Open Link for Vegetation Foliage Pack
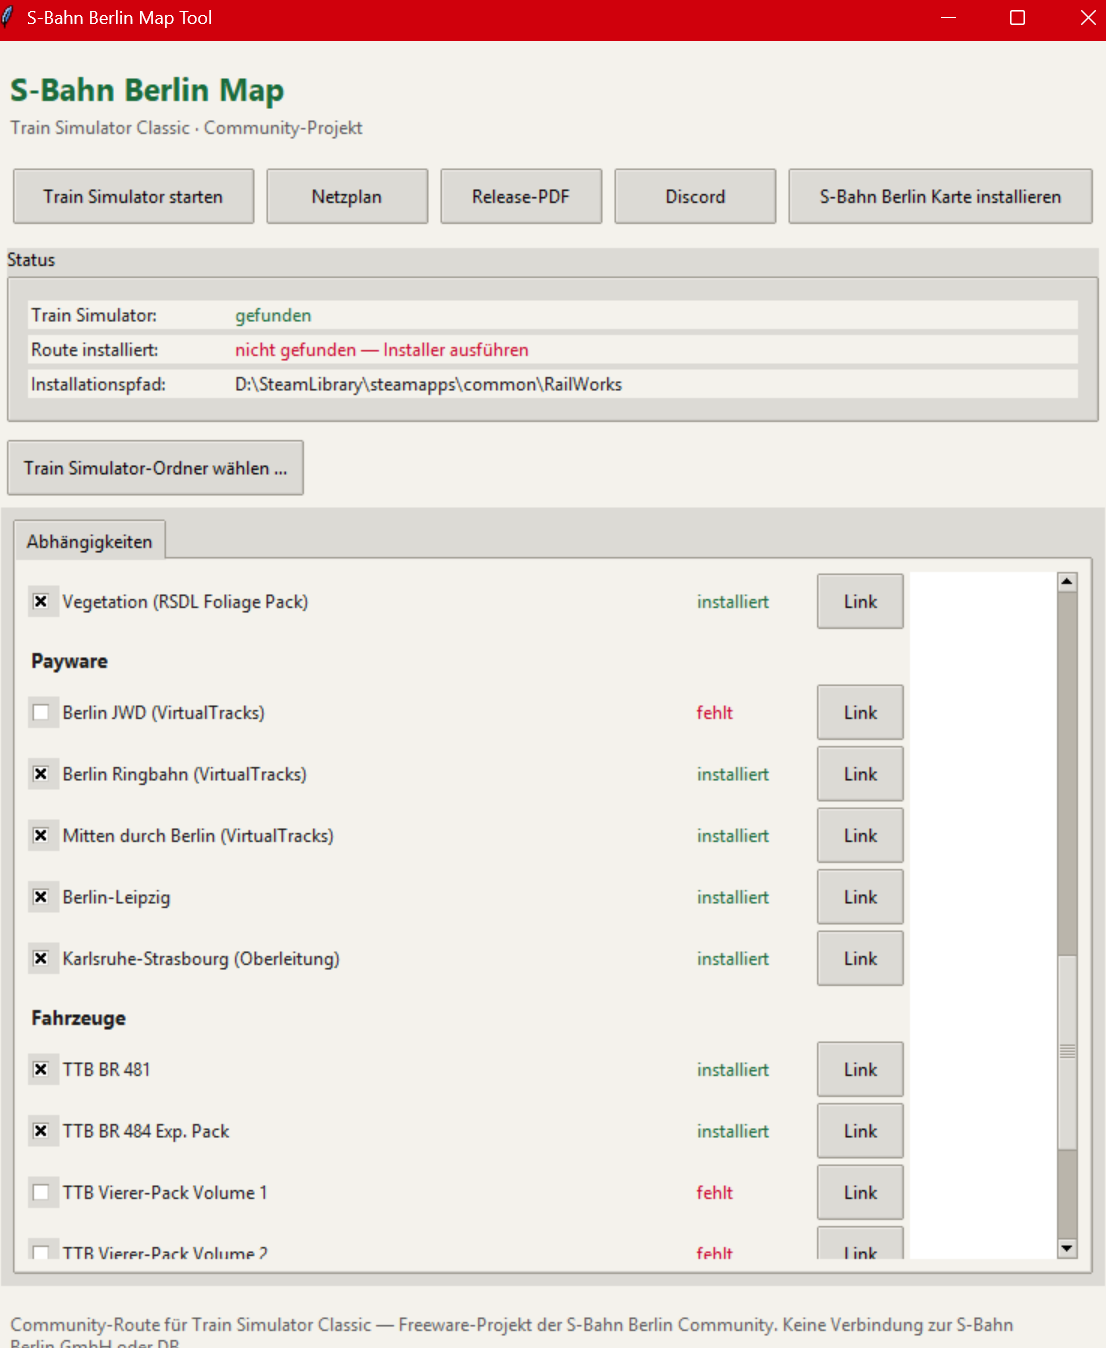This screenshot has height=1348, width=1106. [860, 601]
